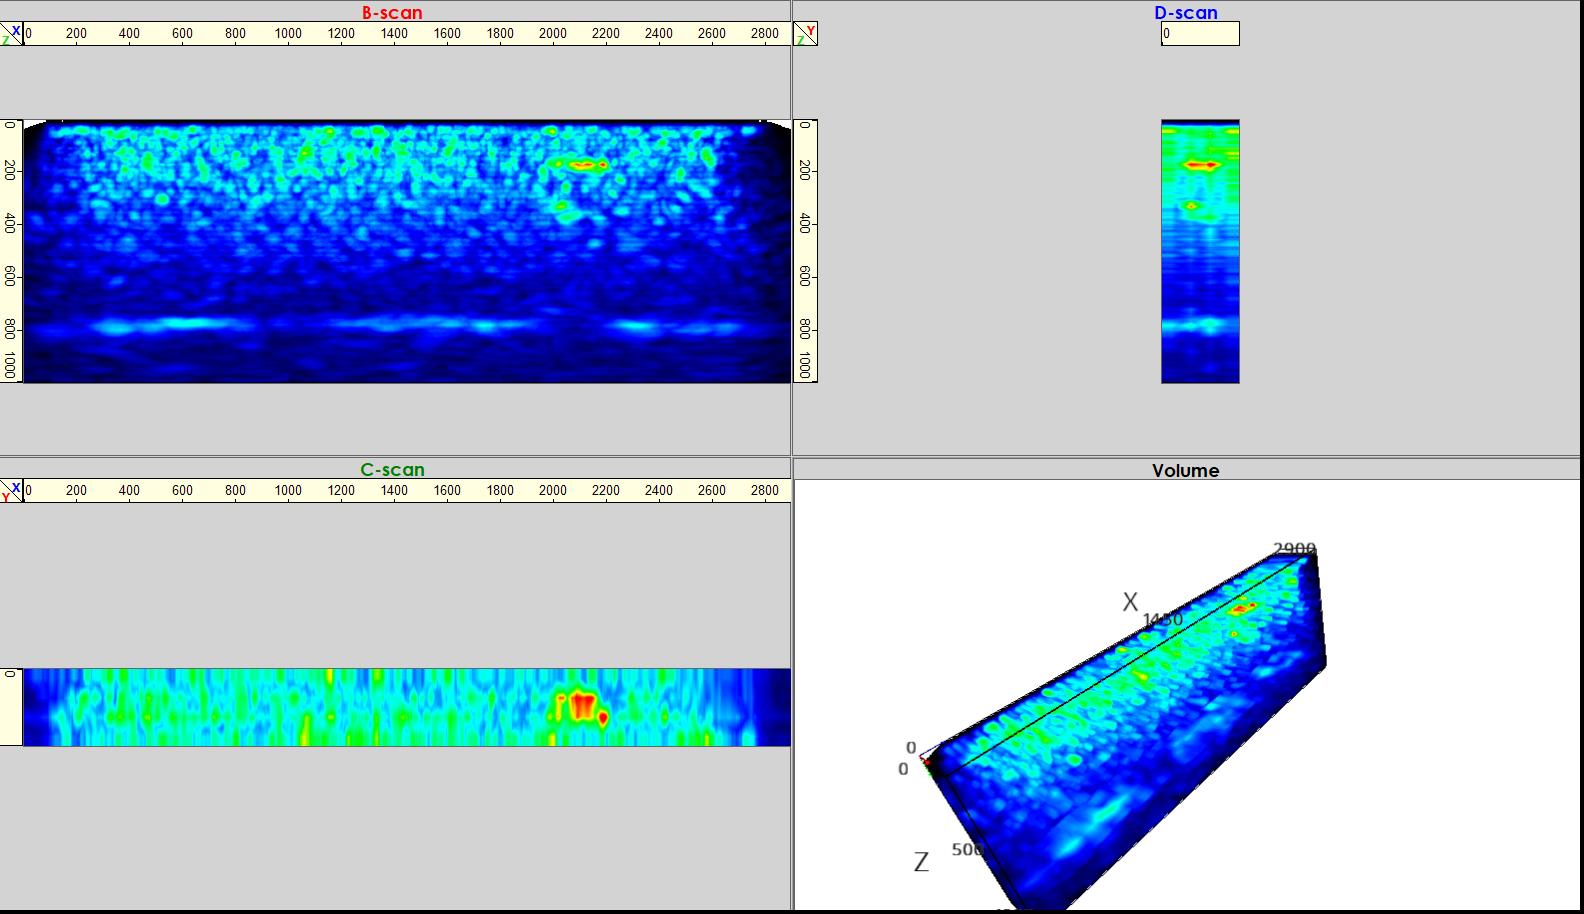
Task: Pick the large red defect in the C-scan
Action: coord(582,706)
